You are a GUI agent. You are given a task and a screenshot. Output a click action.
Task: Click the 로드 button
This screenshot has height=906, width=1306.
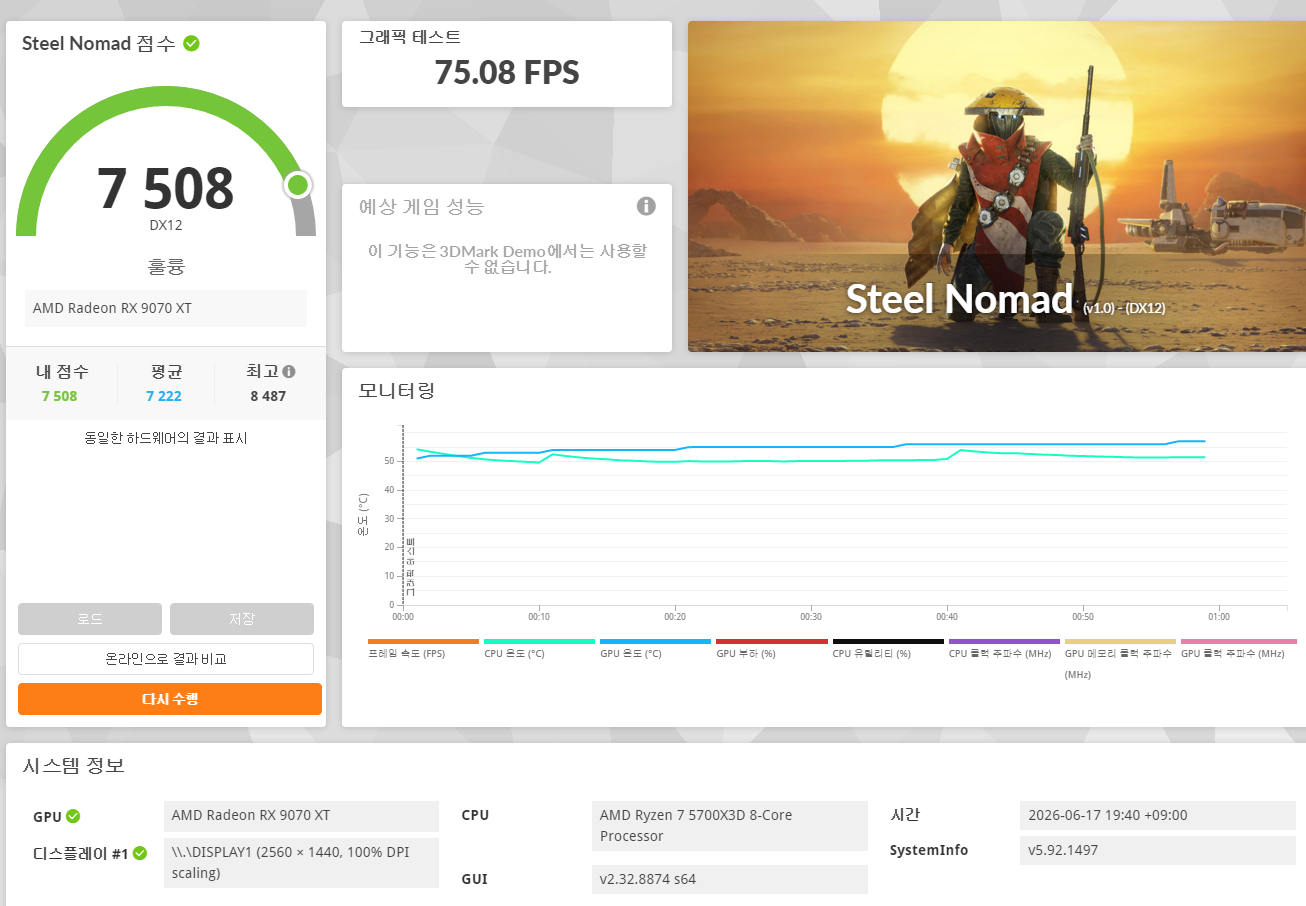coord(90,619)
